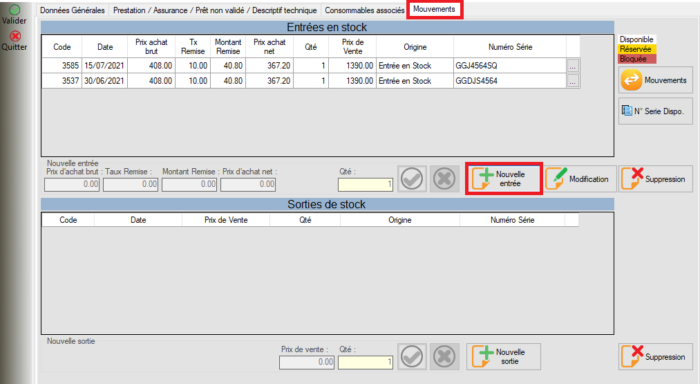Click the yellow Réservée legend swatch

(x=637, y=49)
